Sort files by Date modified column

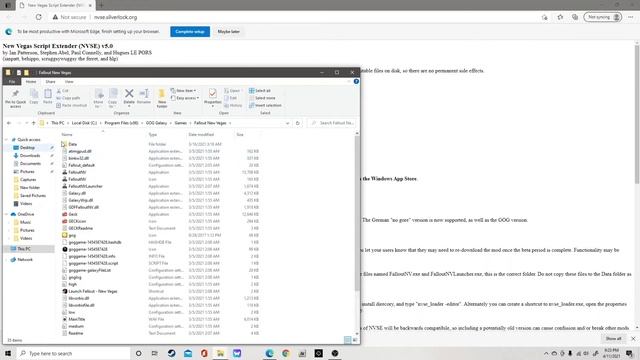[201, 134]
